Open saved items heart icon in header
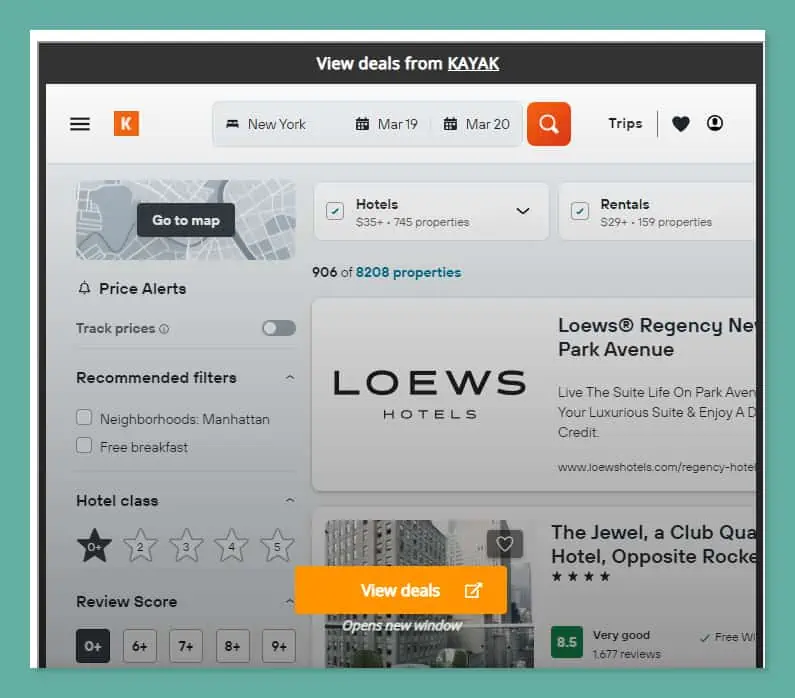 coord(680,124)
